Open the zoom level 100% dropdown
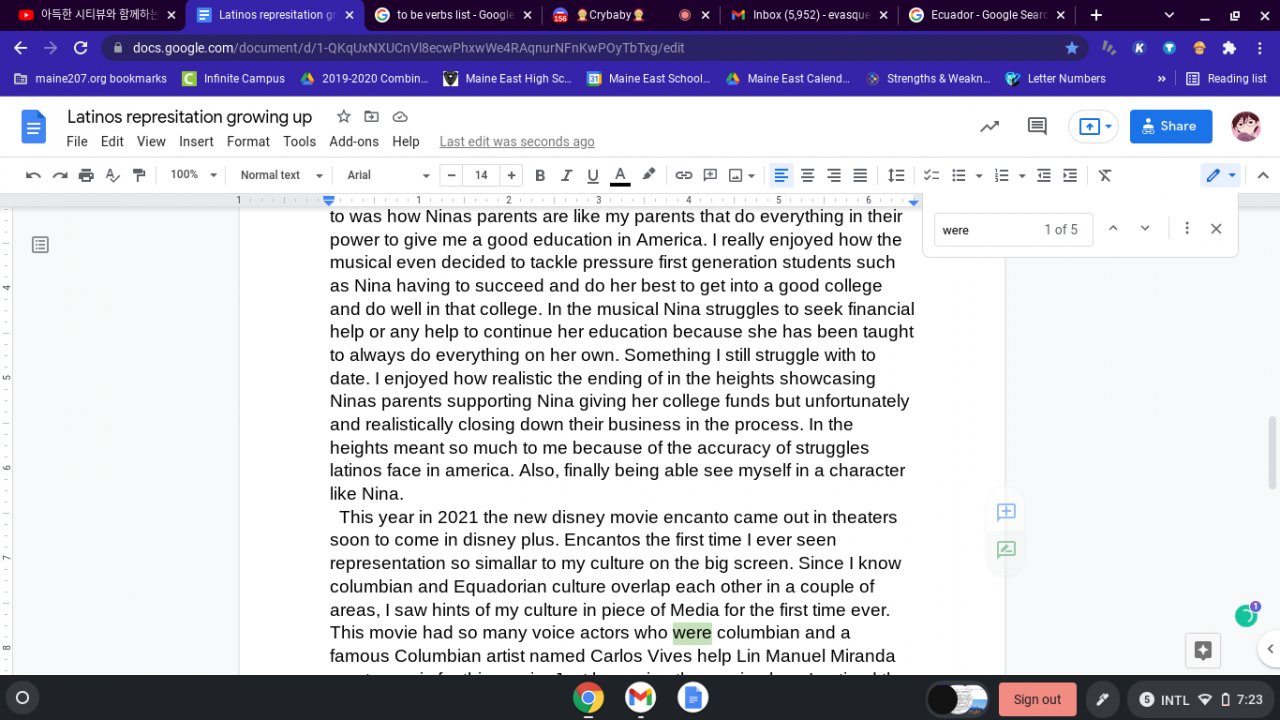Image resolution: width=1280 pixels, height=720 pixels. tap(193, 175)
